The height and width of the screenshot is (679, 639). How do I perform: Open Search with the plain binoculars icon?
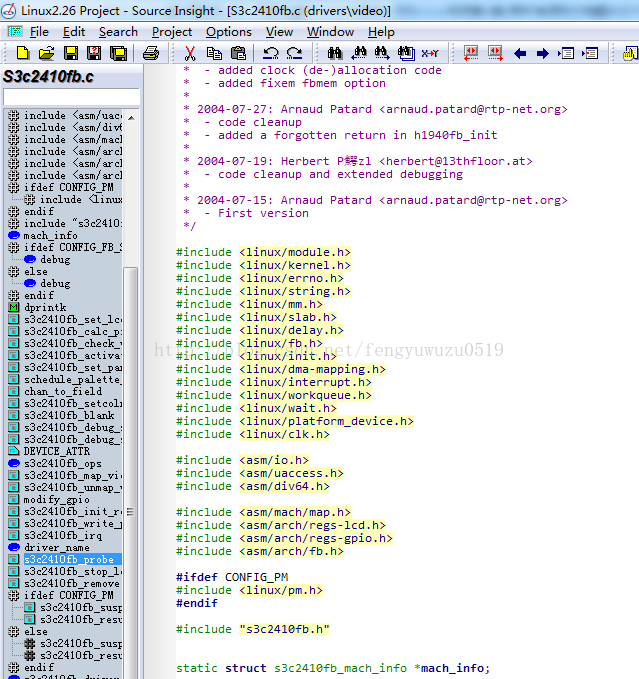[x=335, y=53]
